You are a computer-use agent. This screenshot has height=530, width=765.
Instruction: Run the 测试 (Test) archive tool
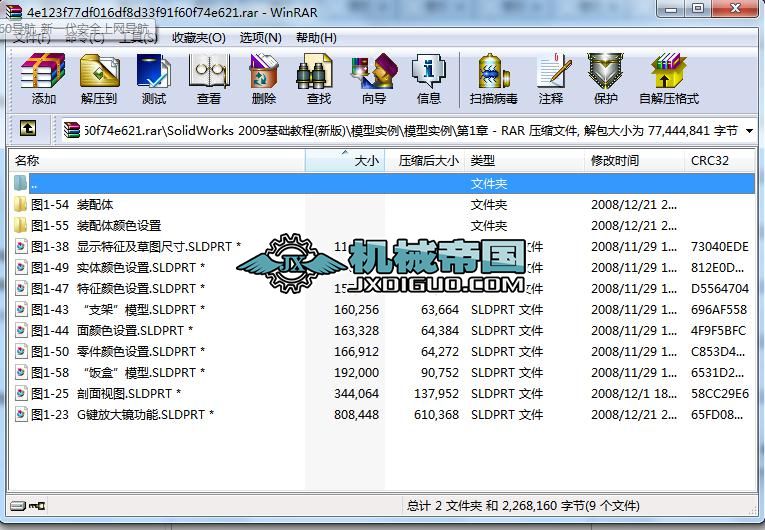(154, 78)
